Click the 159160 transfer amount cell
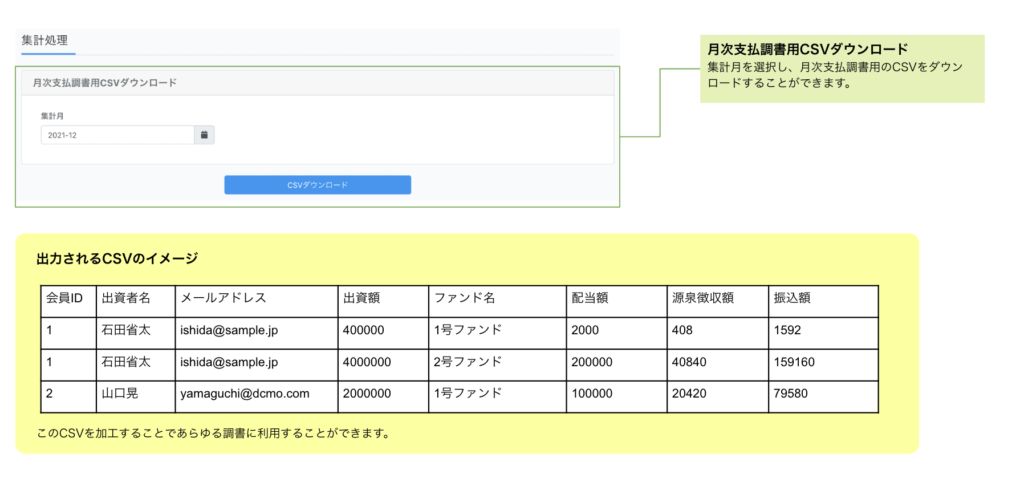1024x478 pixels. [794, 362]
